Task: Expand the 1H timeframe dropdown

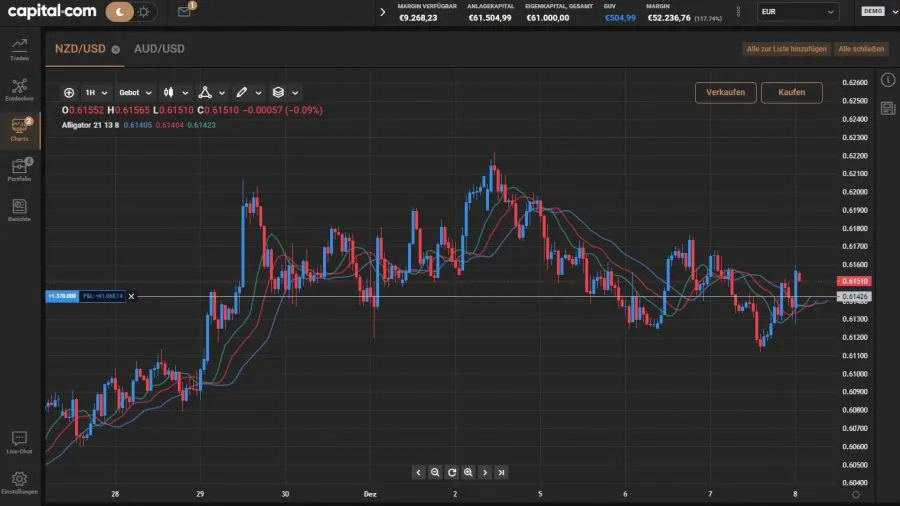Action: (96, 92)
